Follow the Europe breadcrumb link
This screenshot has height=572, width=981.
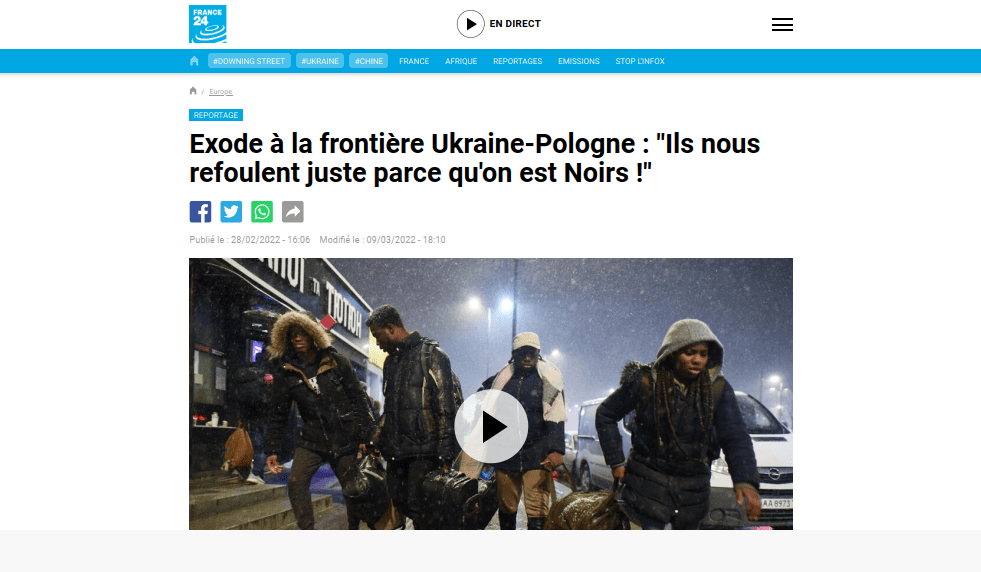tap(220, 92)
